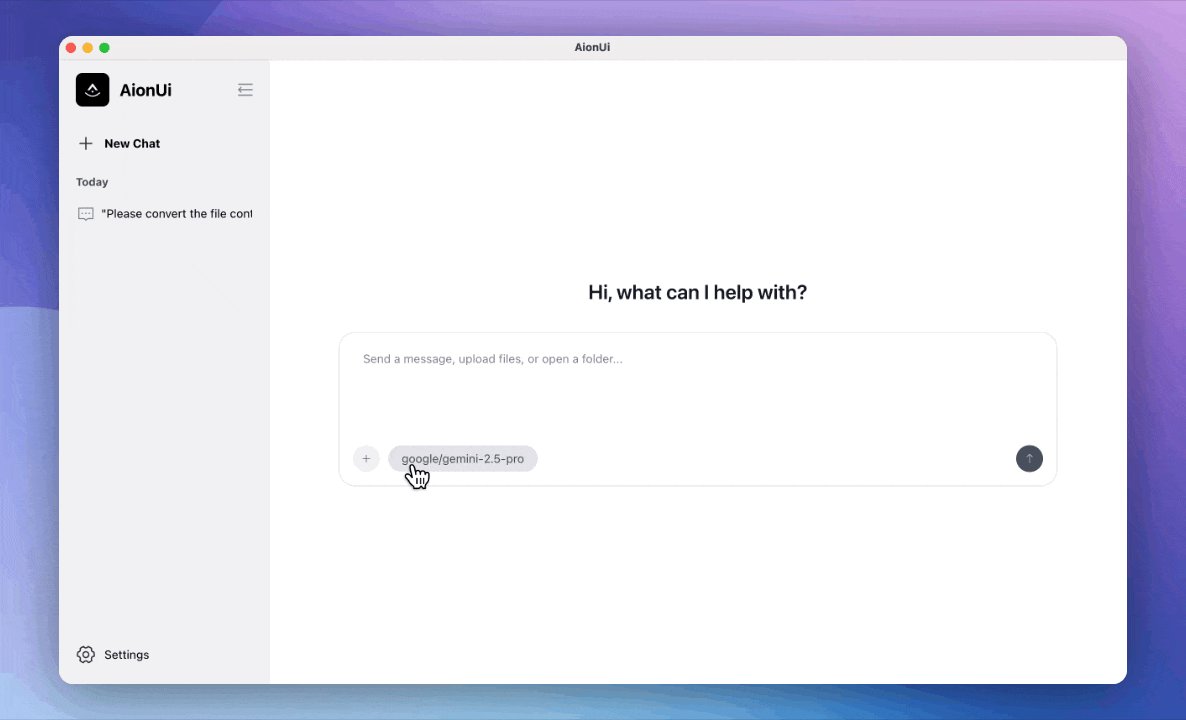The height and width of the screenshot is (720, 1186).
Task: Click the plus icon beside New Chat
Action: click(86, 144)
